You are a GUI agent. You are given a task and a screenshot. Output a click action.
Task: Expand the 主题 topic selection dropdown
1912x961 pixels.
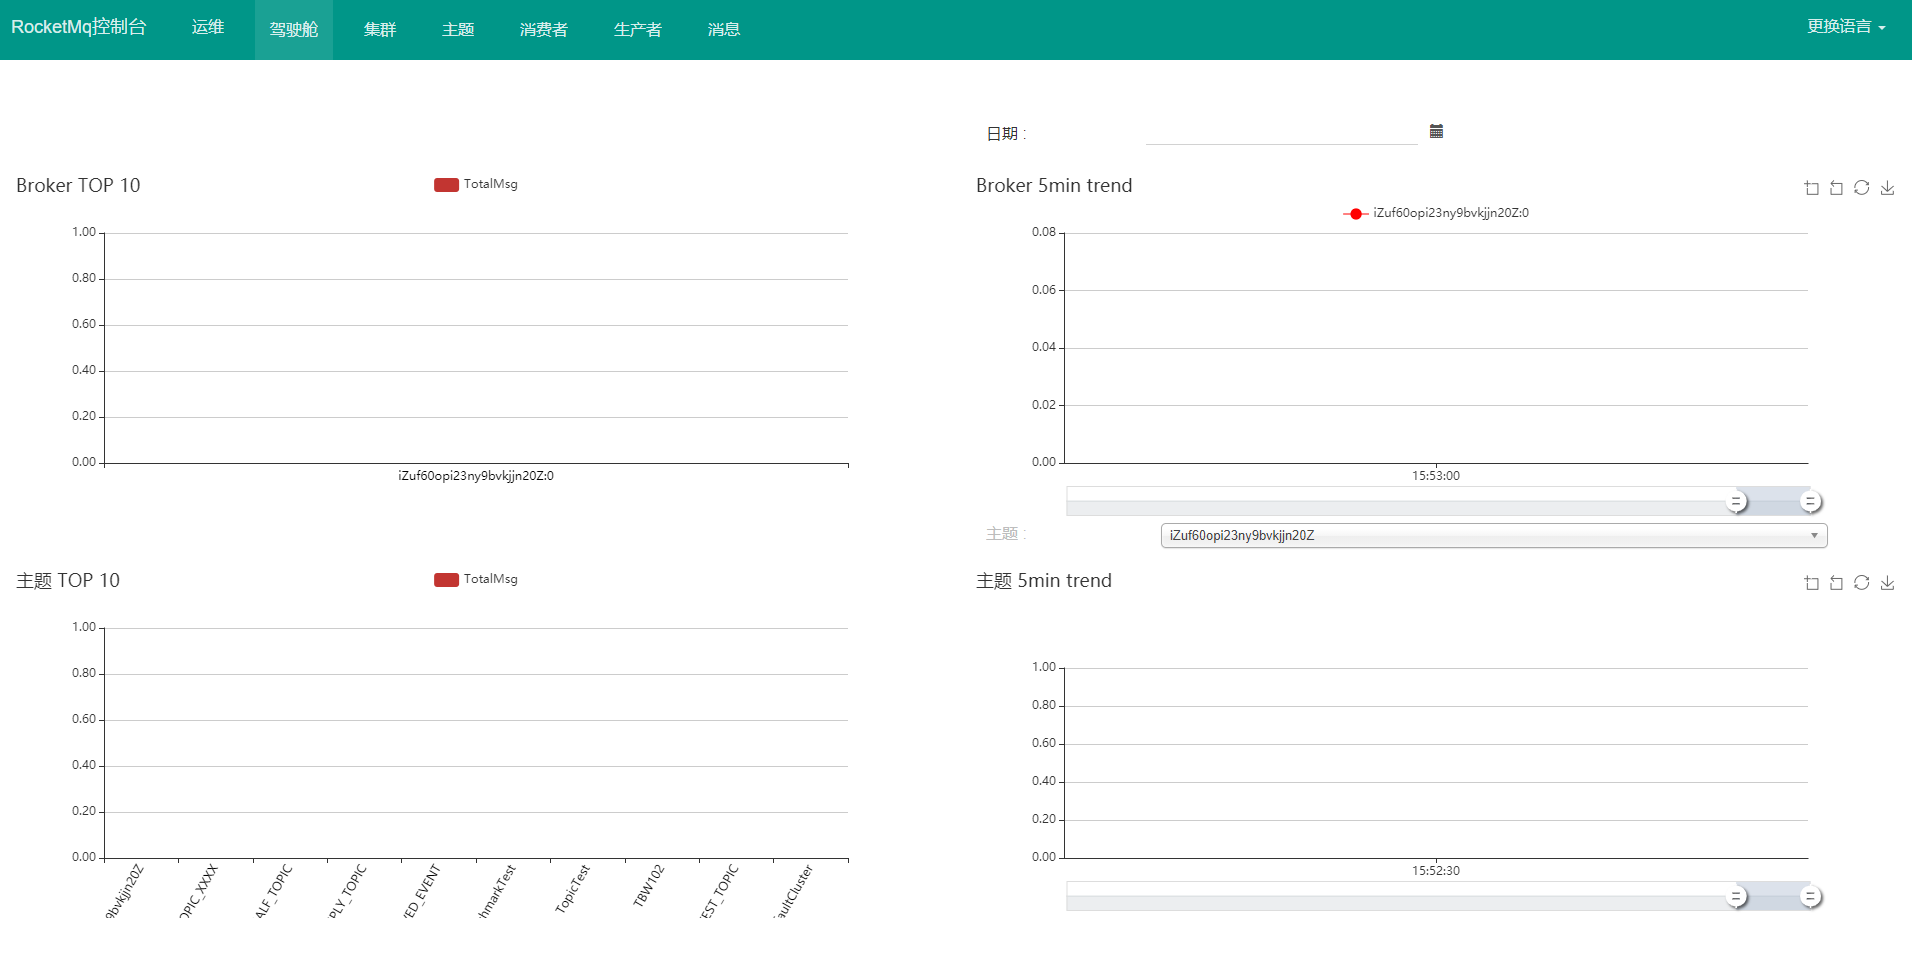1493,535
